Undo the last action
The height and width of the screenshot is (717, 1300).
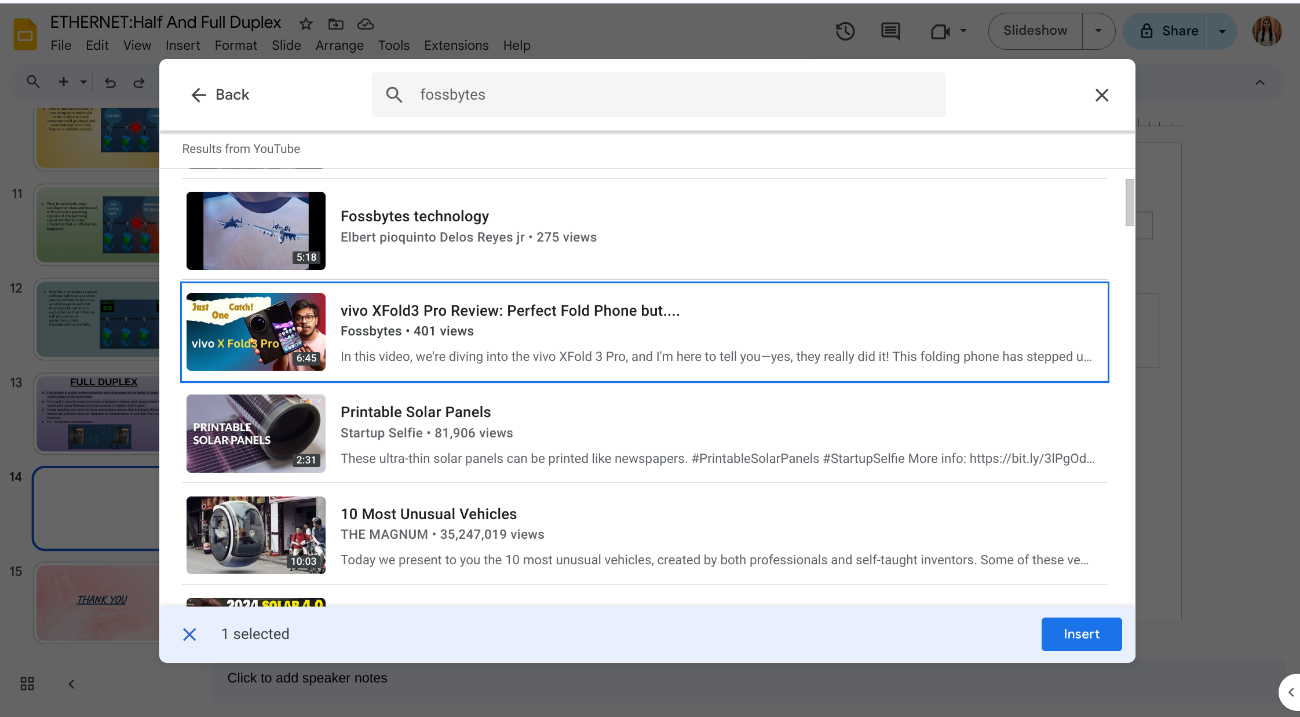click(110, 82)
